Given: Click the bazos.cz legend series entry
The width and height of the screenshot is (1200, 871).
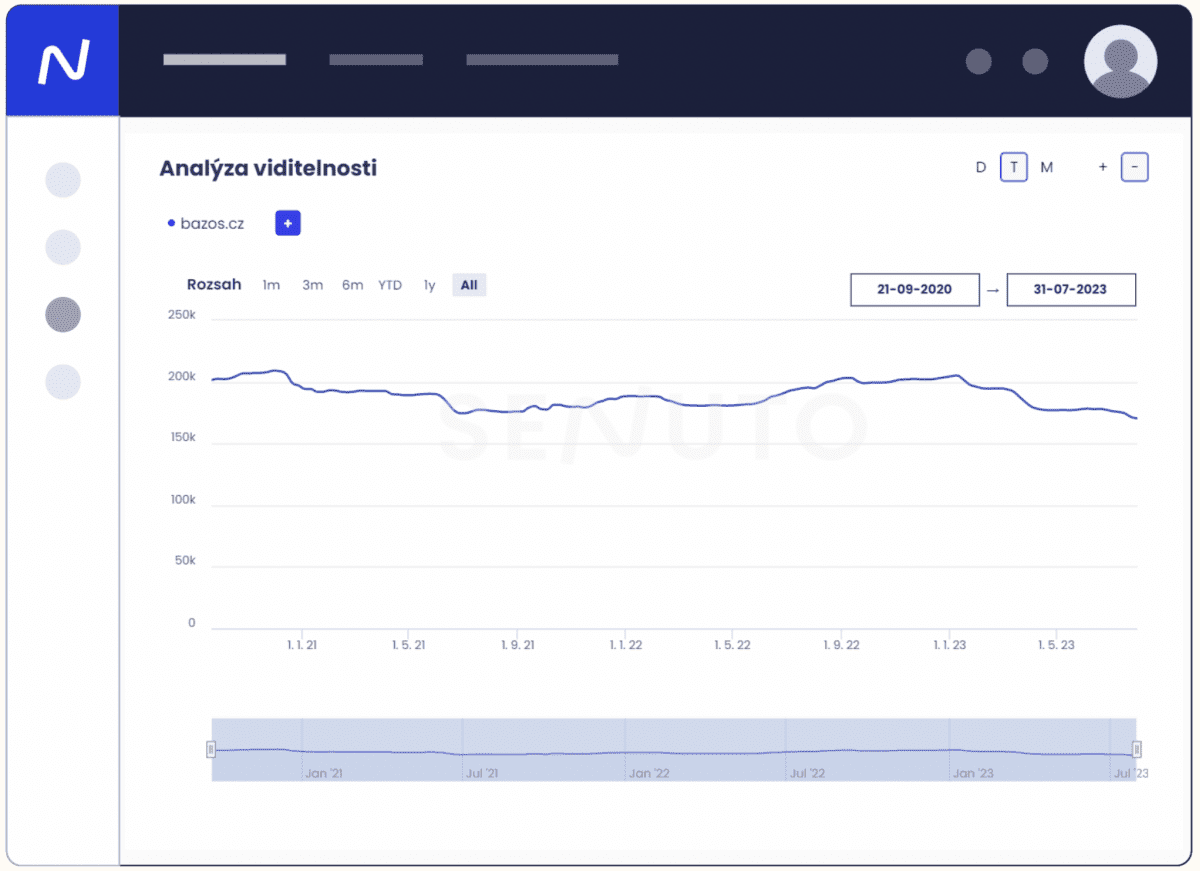Looking at the screenshot, I should click(206, 224).
